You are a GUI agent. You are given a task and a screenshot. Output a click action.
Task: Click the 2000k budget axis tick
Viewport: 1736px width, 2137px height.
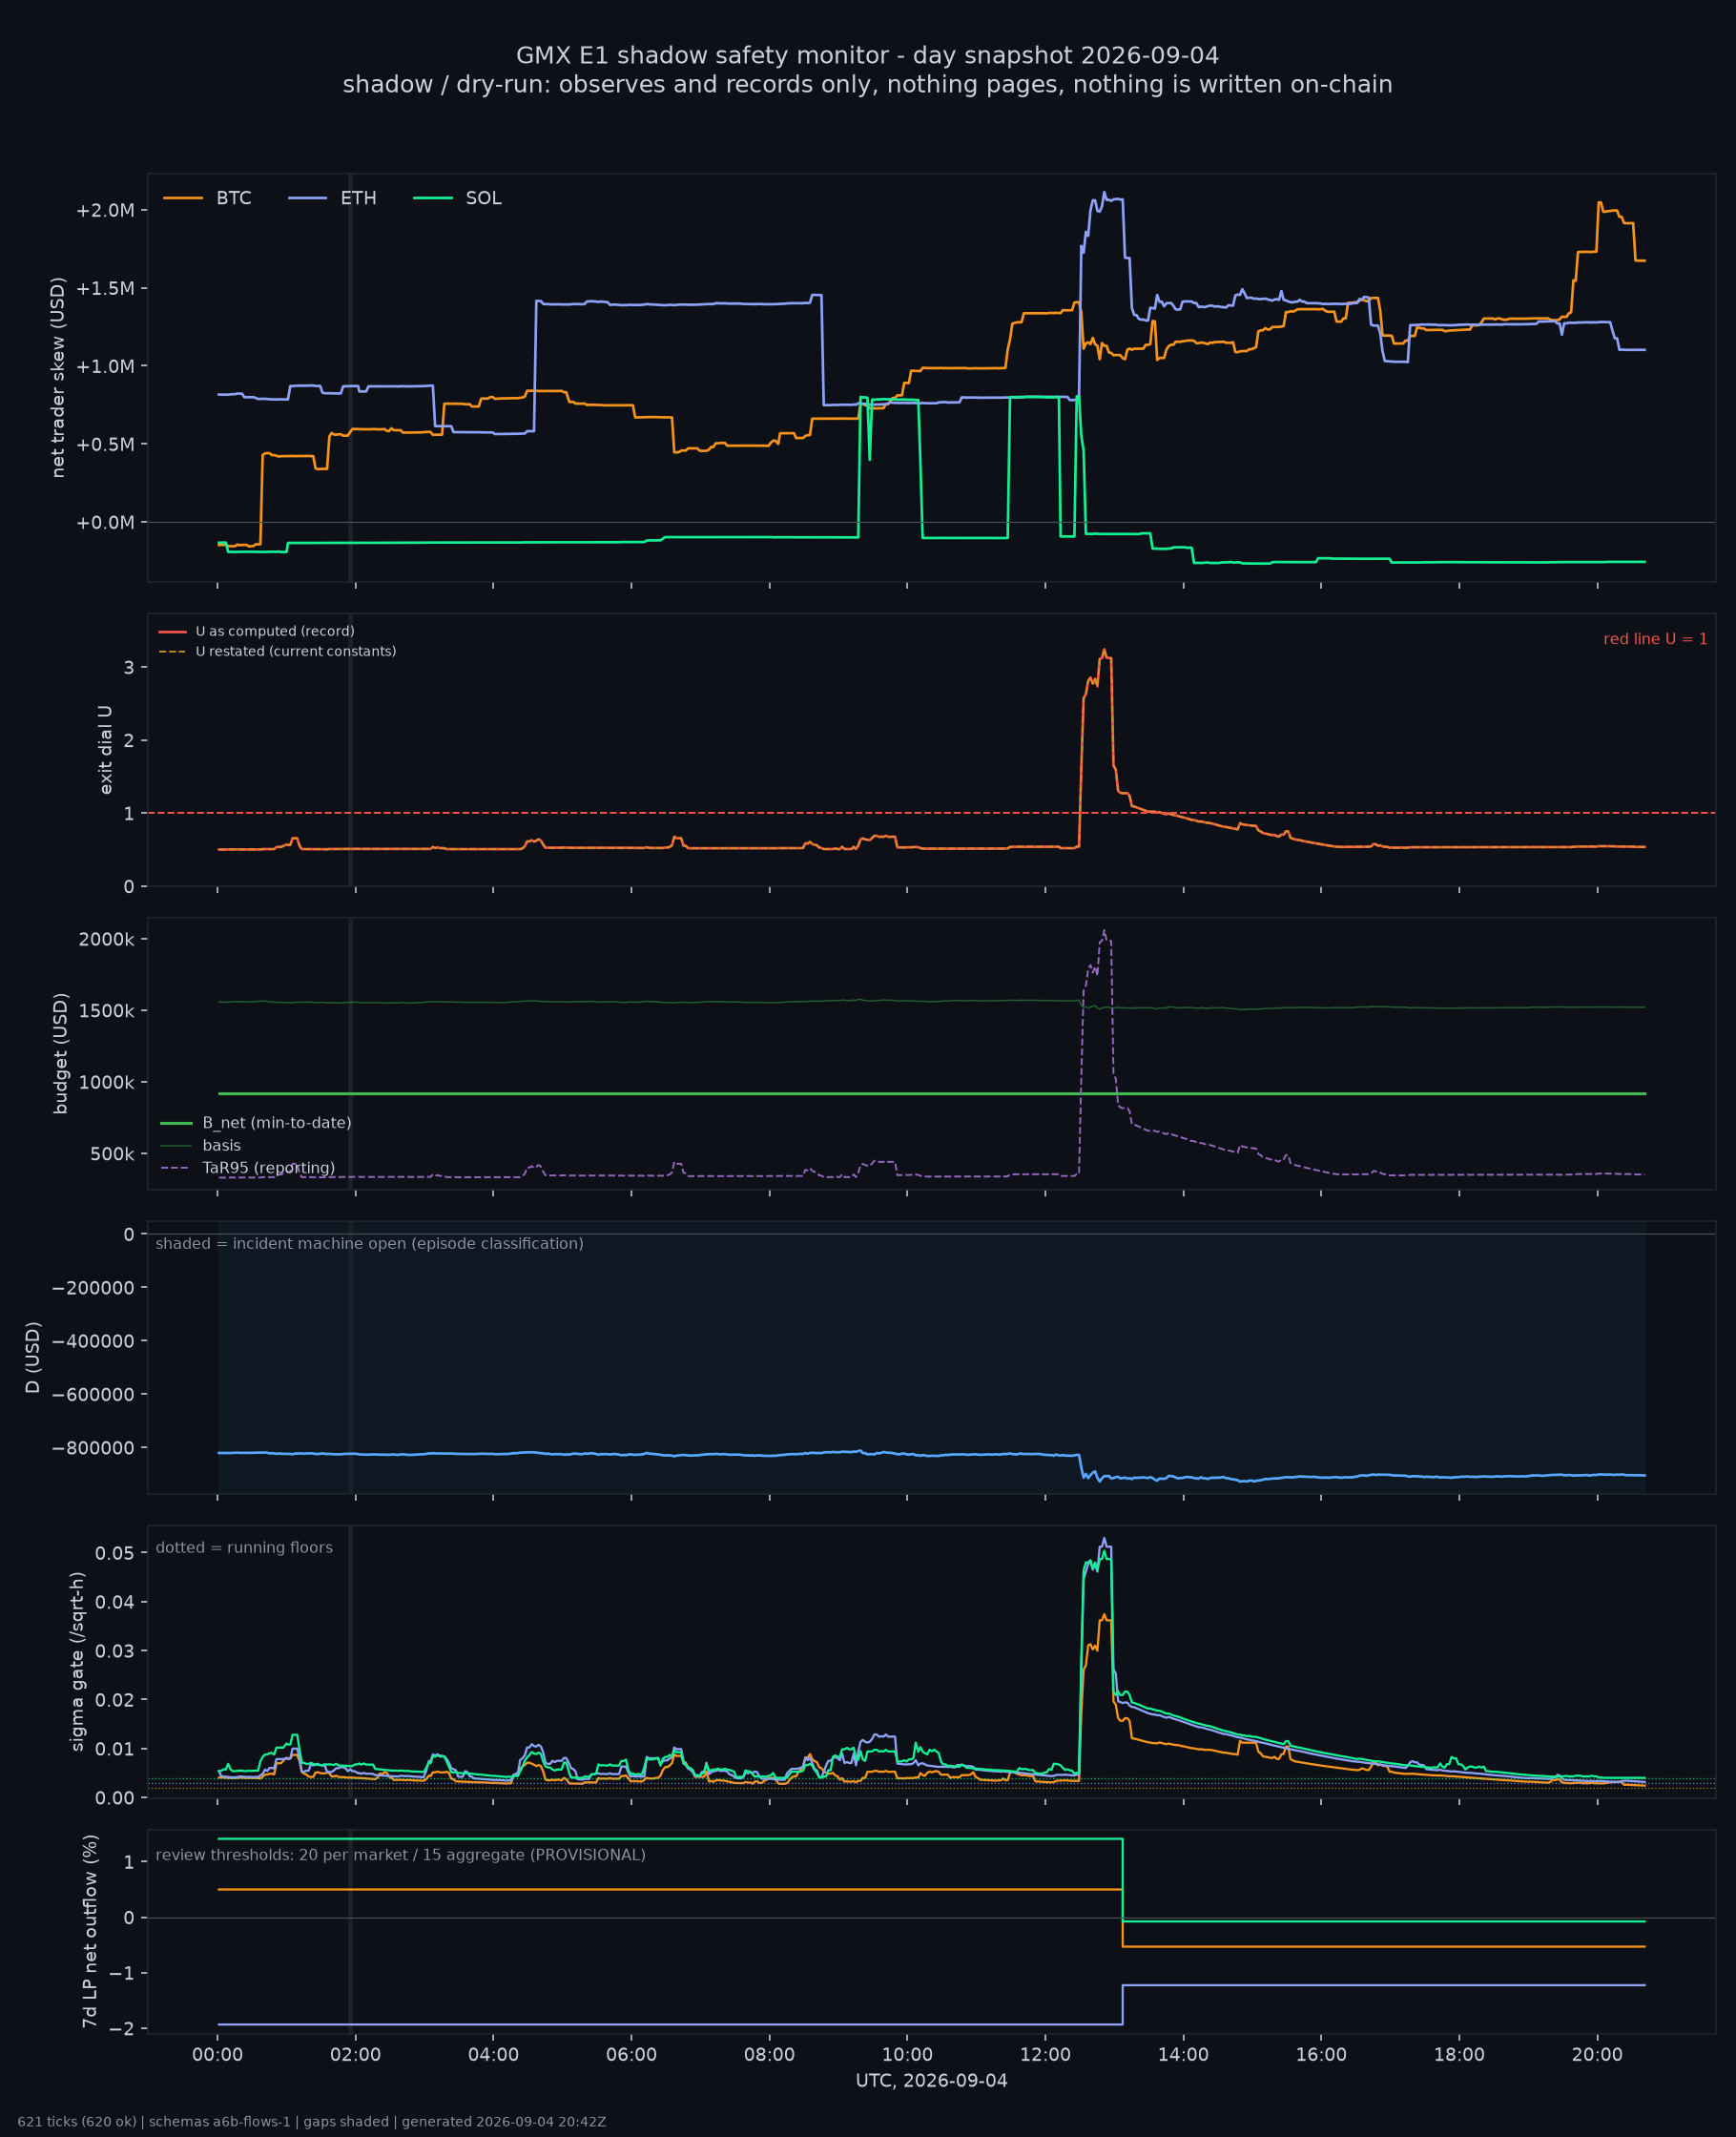(x=107, y=938)
